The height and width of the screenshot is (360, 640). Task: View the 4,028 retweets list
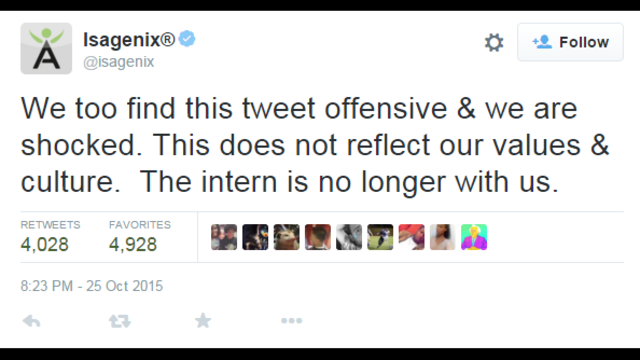point(50,237)
